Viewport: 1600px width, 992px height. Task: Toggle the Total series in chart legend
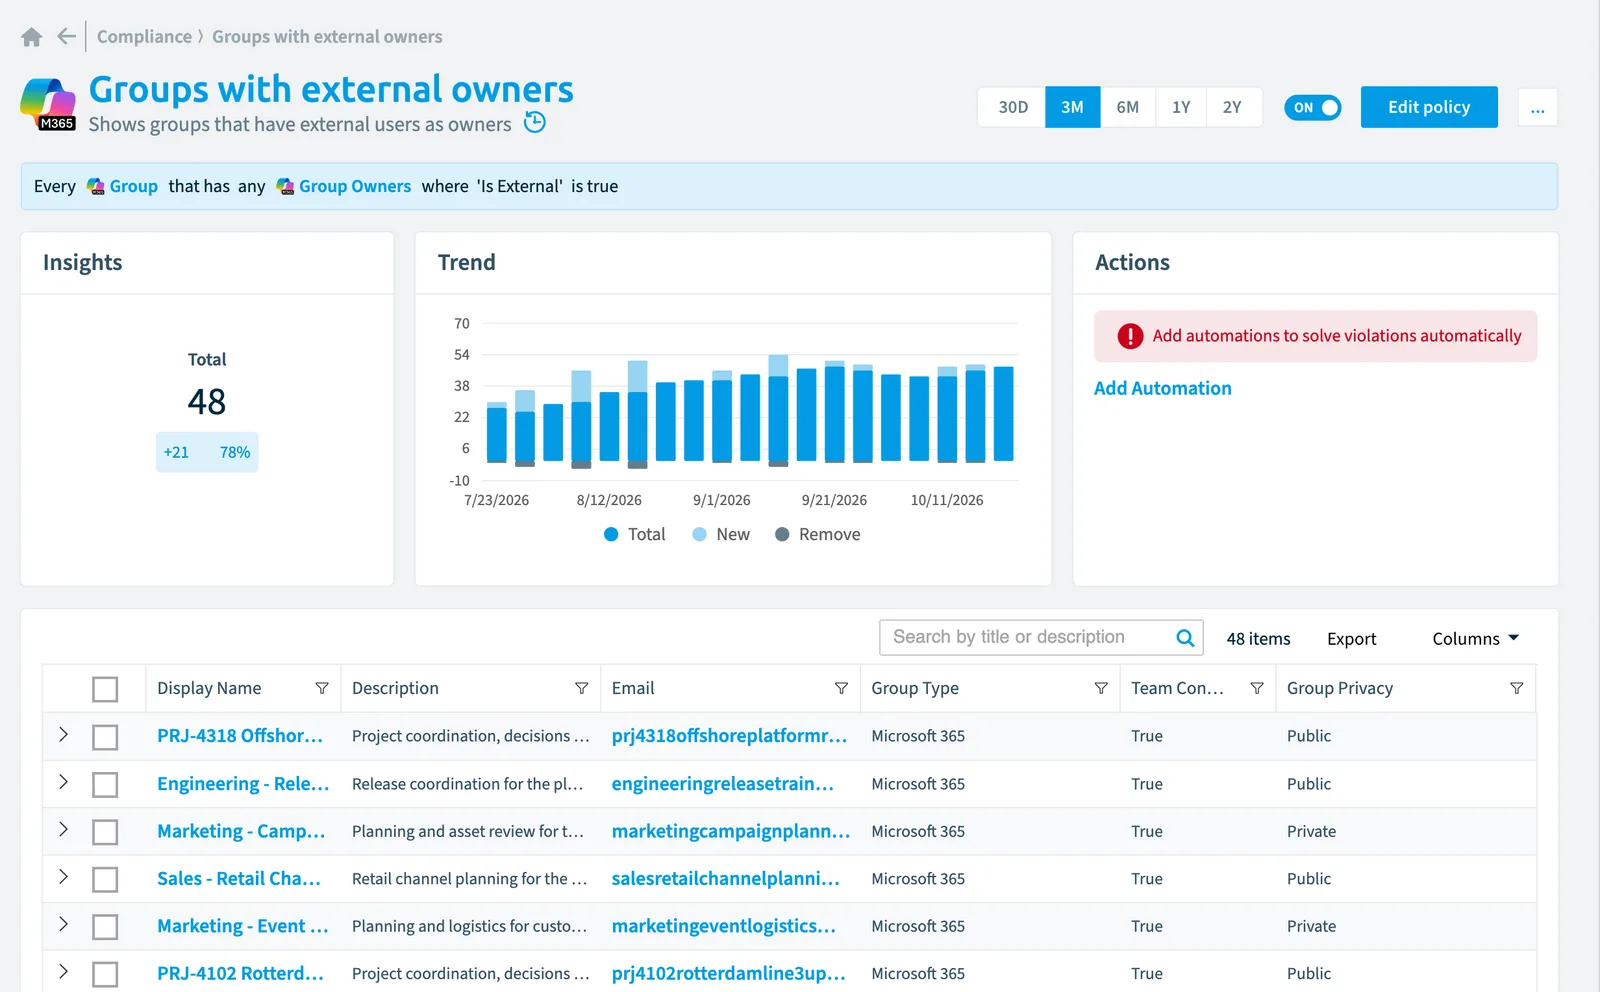click(x=634, y=535)
